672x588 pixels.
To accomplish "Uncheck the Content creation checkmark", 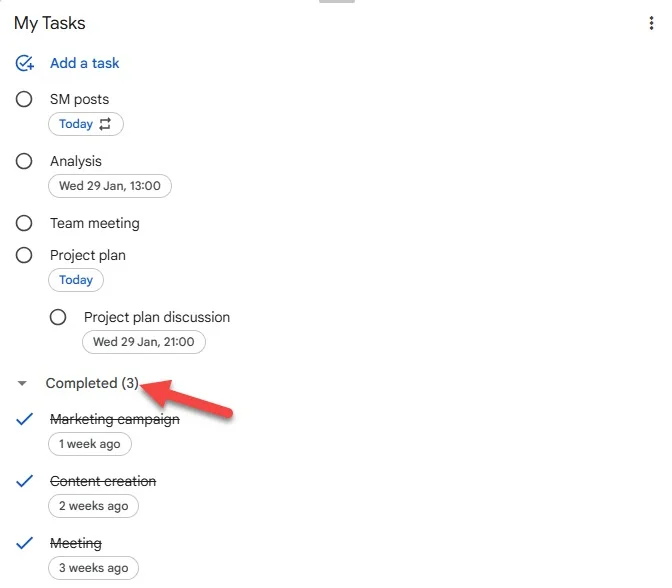I will (24, 481).
